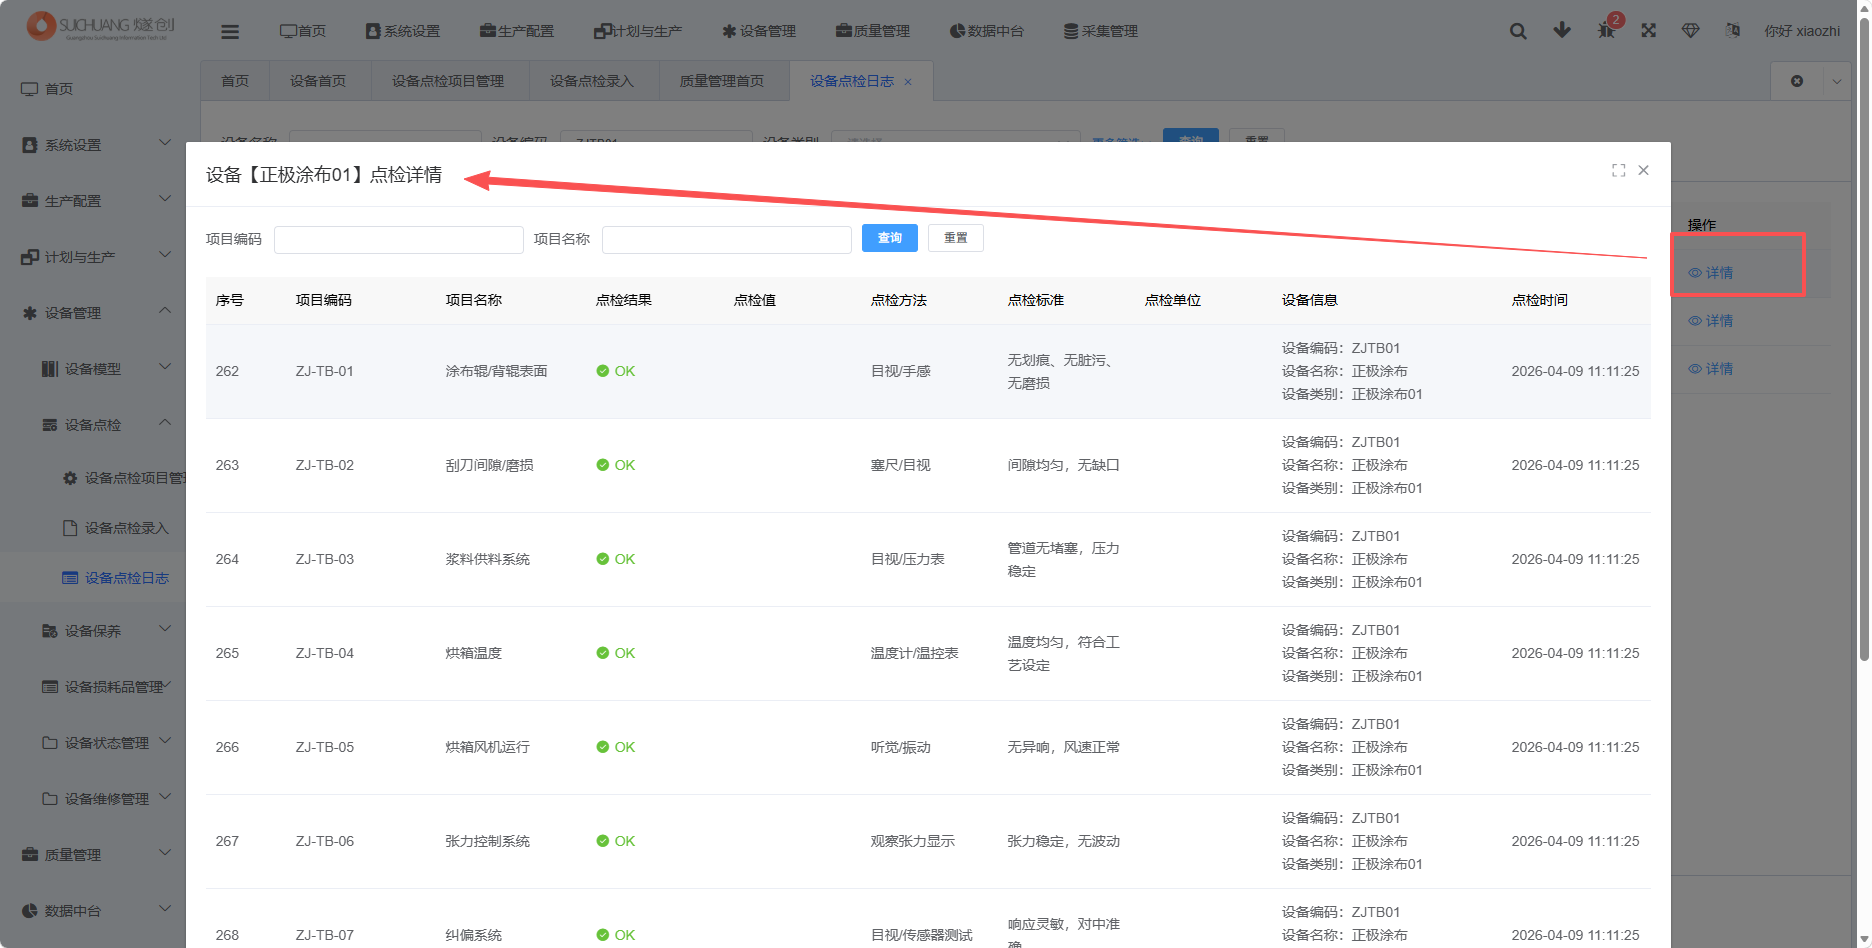Open 设备点检项目管理 in sidebar
Image resolution: width=1872 pixels, height=948 pixels.
[135, 478]
